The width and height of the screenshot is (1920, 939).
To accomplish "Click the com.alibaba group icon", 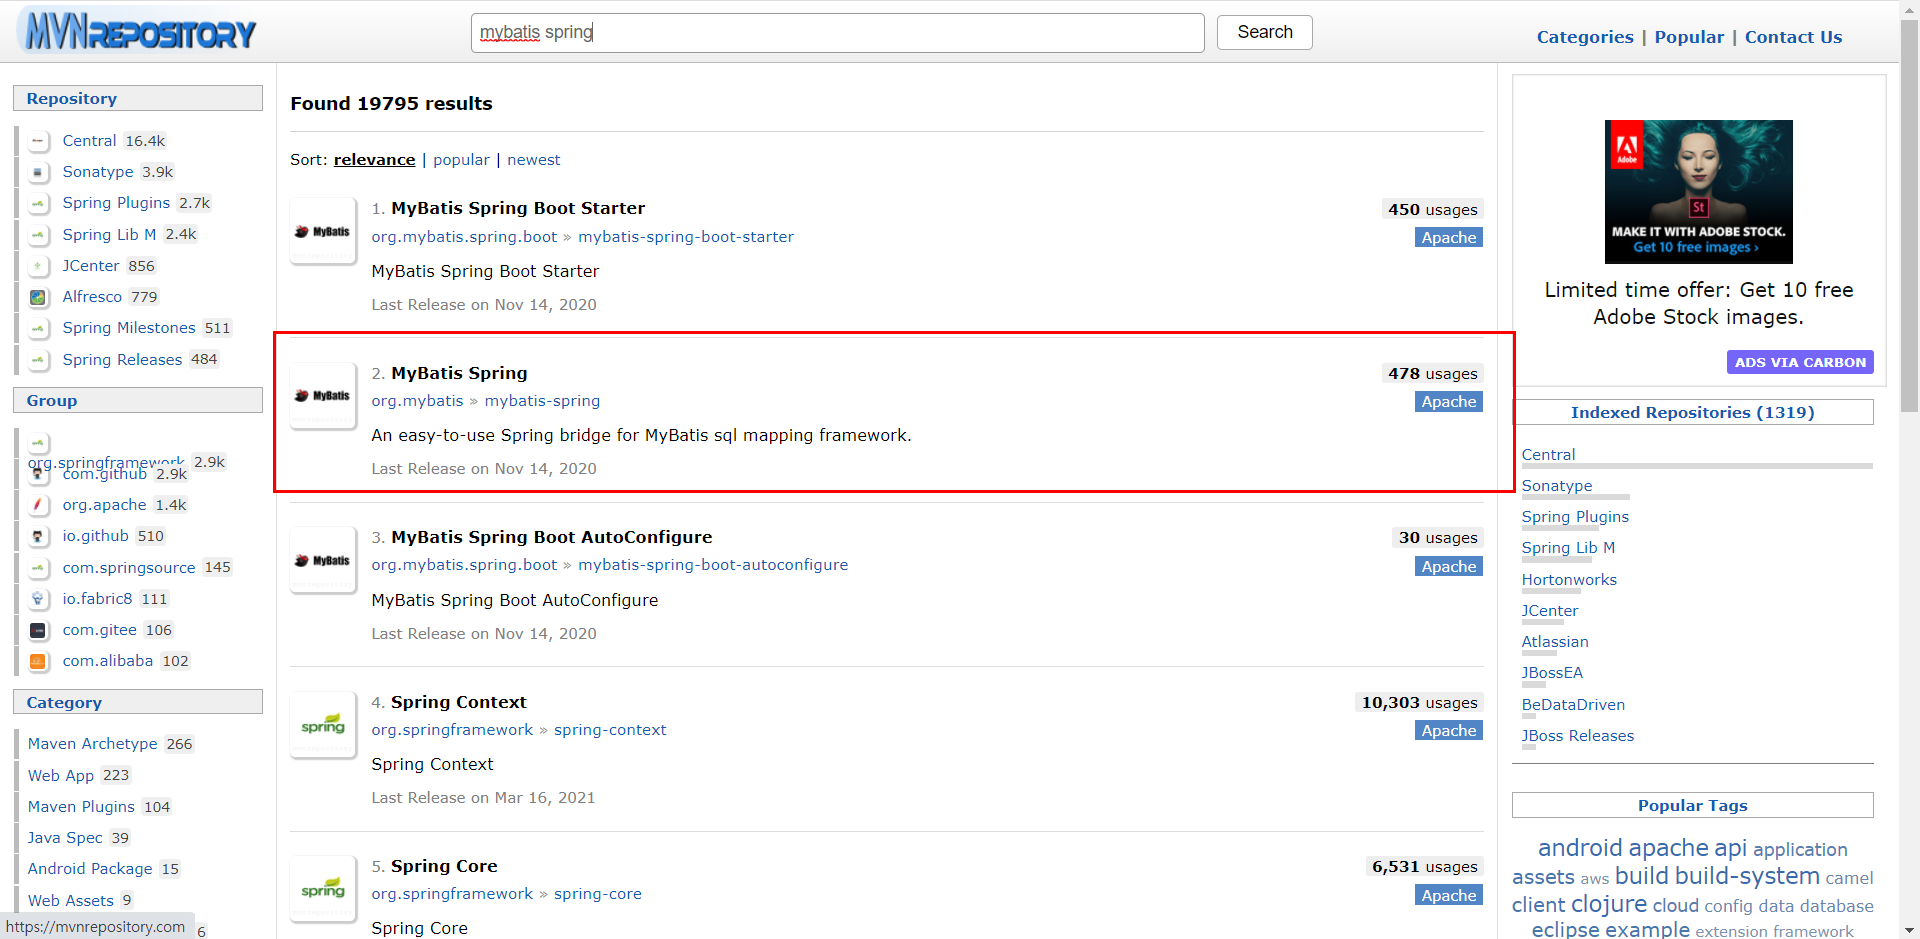I will pyautogui.click(x=38, y=661).
